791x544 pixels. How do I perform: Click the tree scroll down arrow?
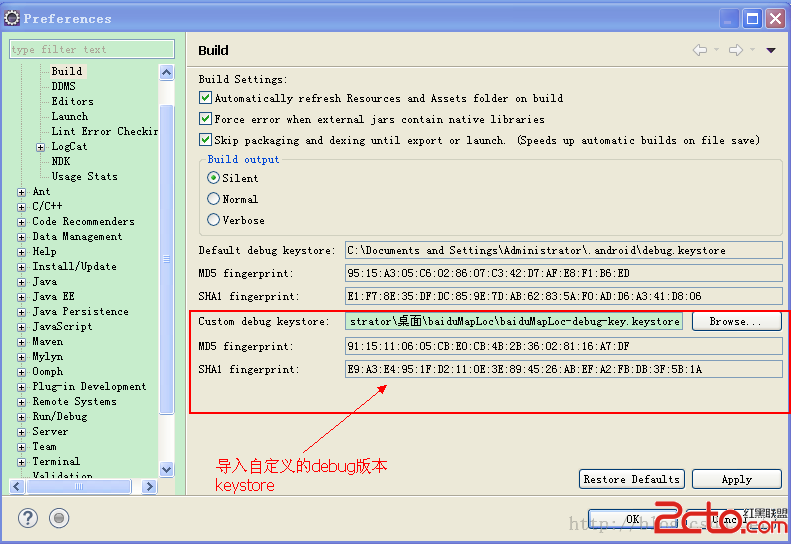point(166,469)
